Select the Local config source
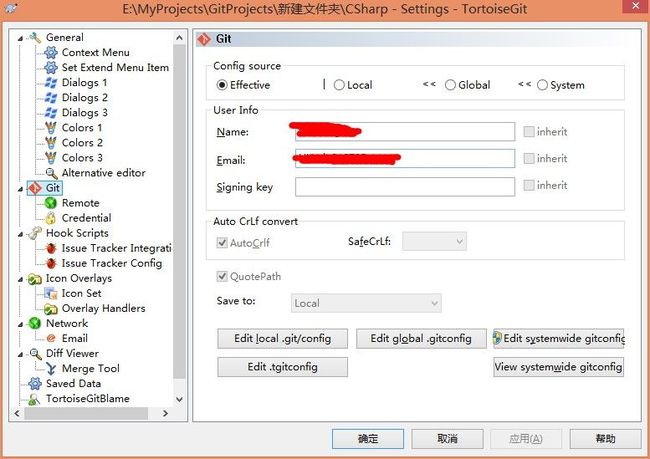The height and width of the screenshot is (459, 650). pos(339,85)
